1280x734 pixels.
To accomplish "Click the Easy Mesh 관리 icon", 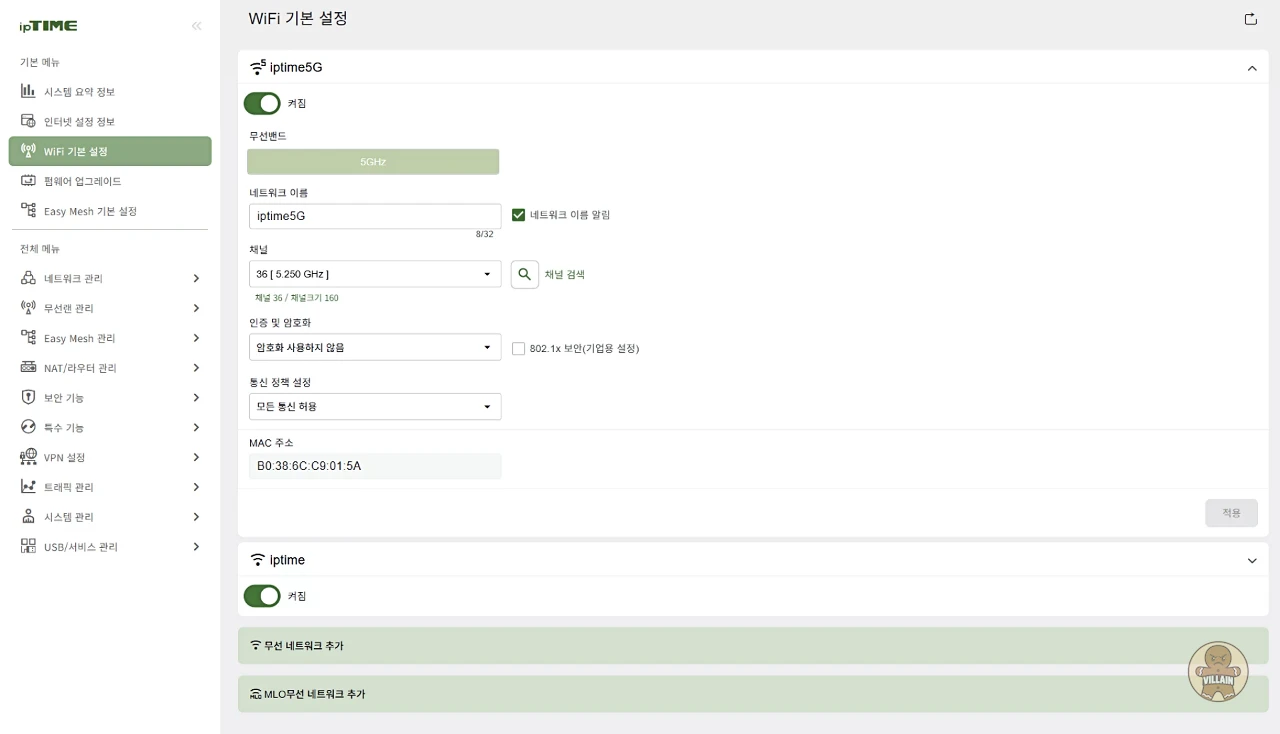I will (x=28, y=338).
